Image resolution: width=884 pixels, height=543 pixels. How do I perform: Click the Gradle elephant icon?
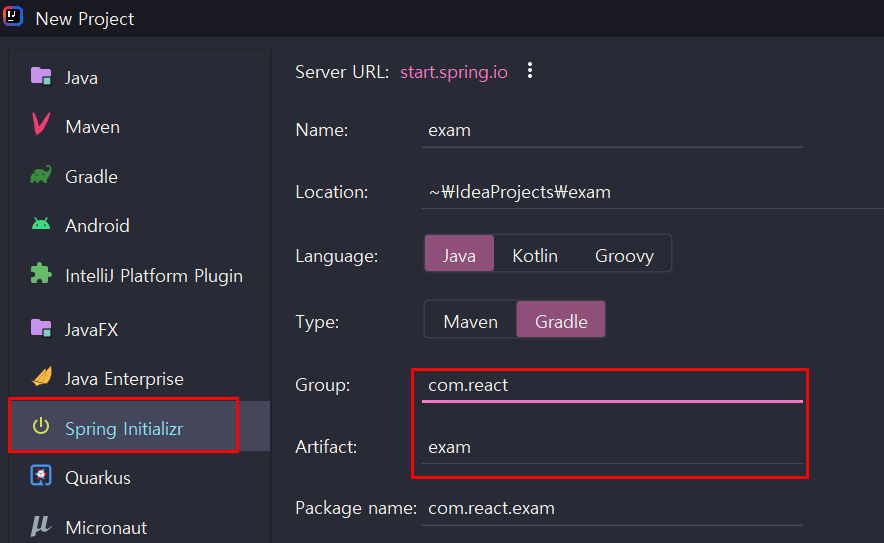pos(41,175)
